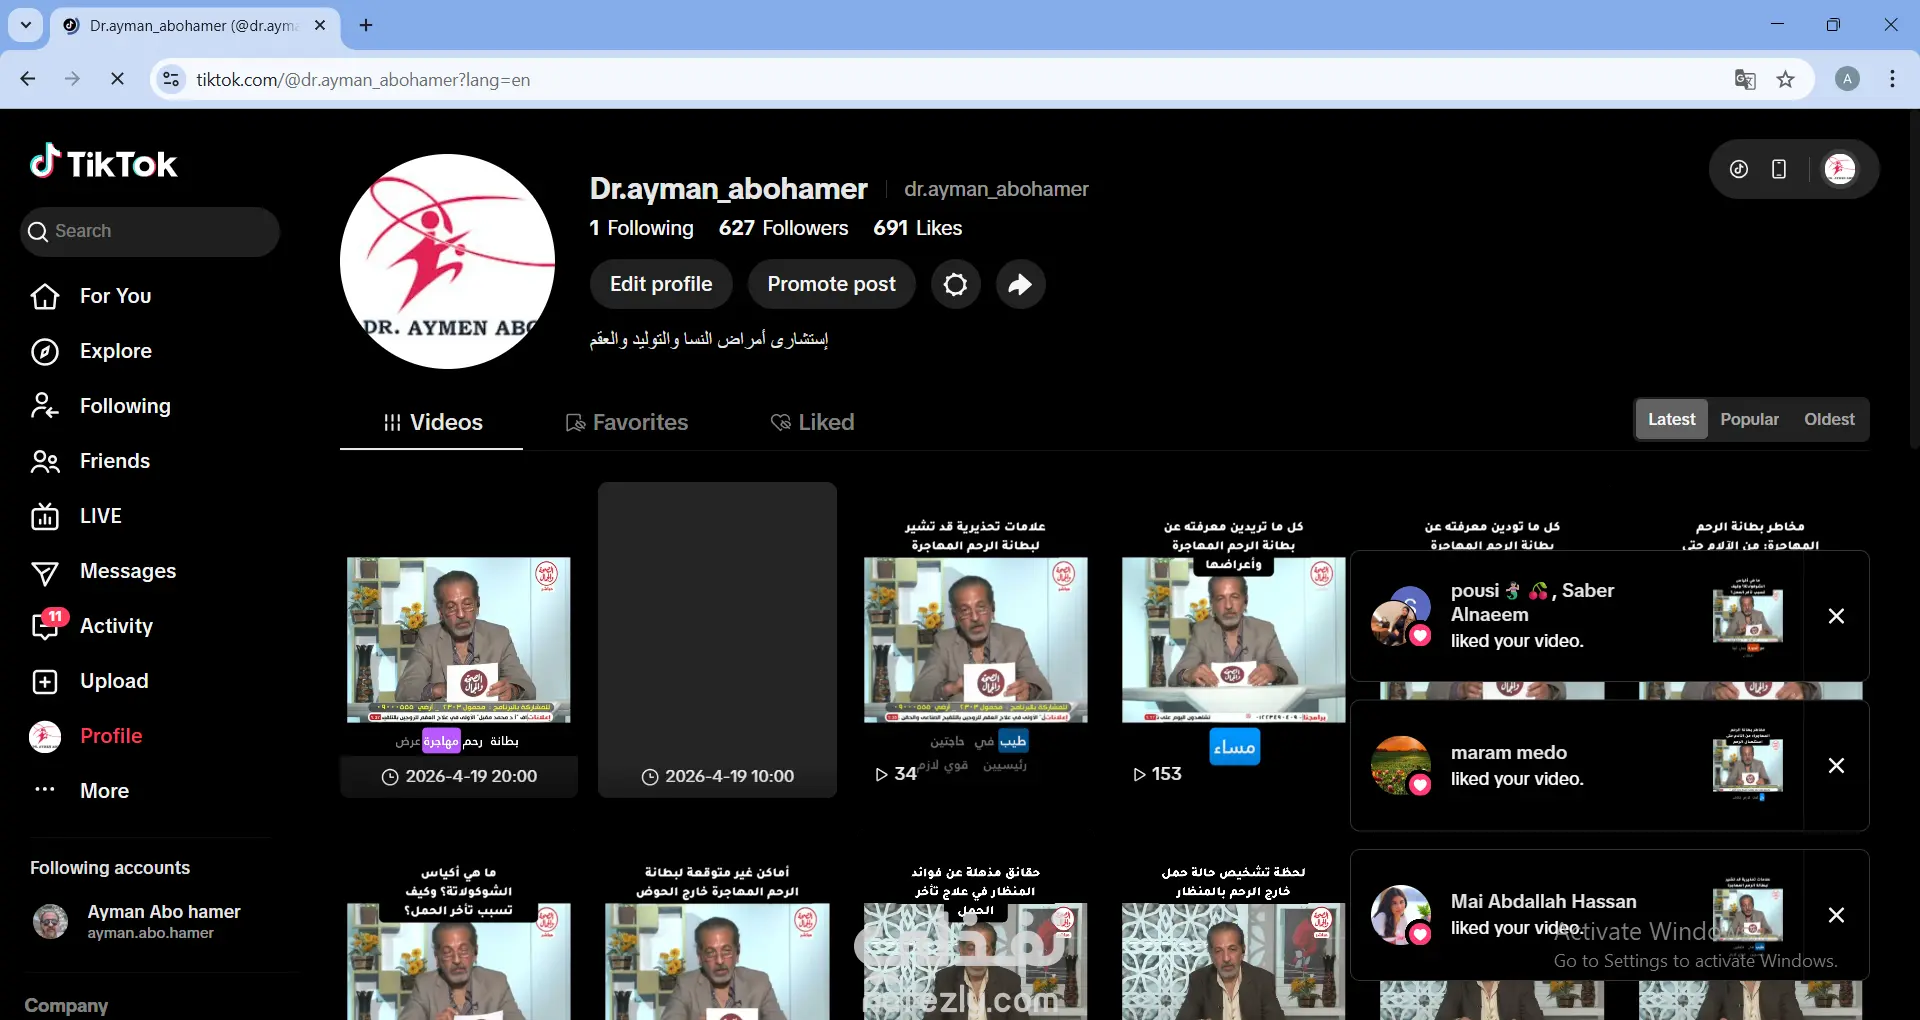
Task: Open the profile picture avatar
Action: (x=447, y=261)
